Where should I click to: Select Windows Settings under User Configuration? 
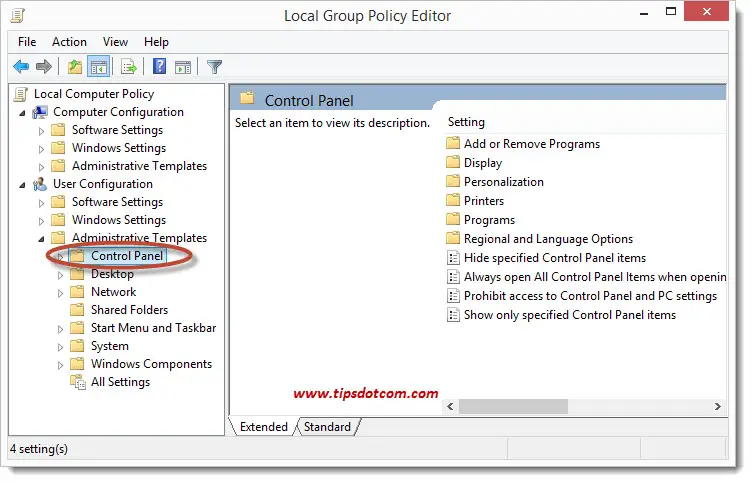(x=119, y=220)
